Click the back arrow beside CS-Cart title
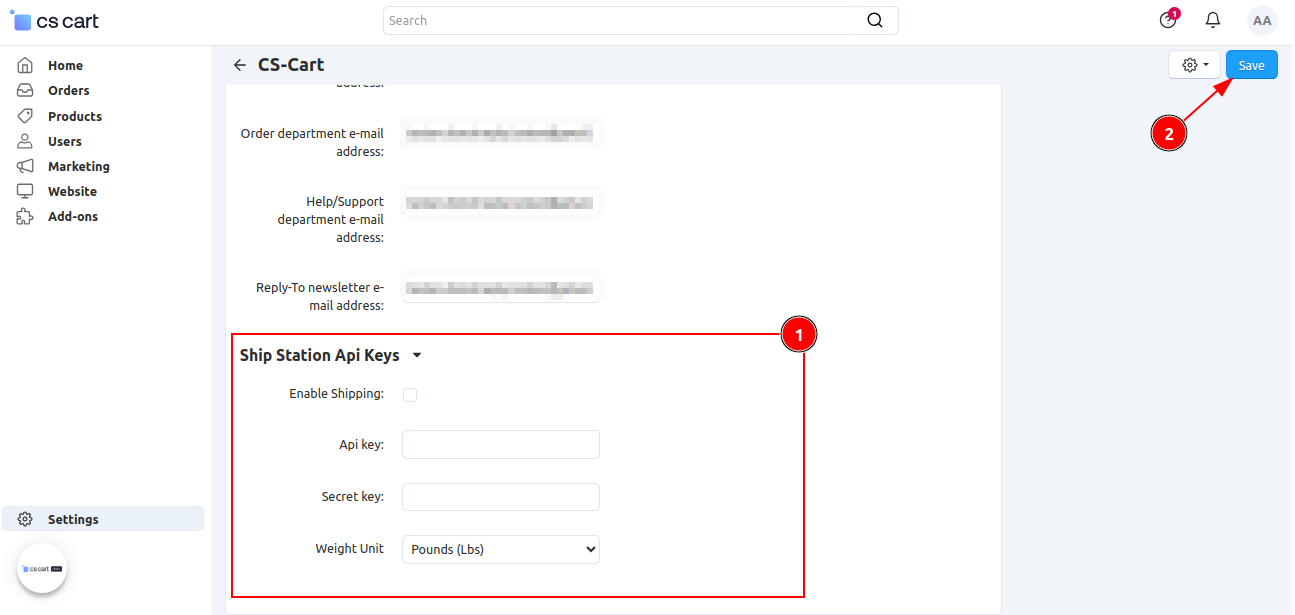Image resolution: width=1295 pixels, height=615 pixels. click(x=239, y=65)
